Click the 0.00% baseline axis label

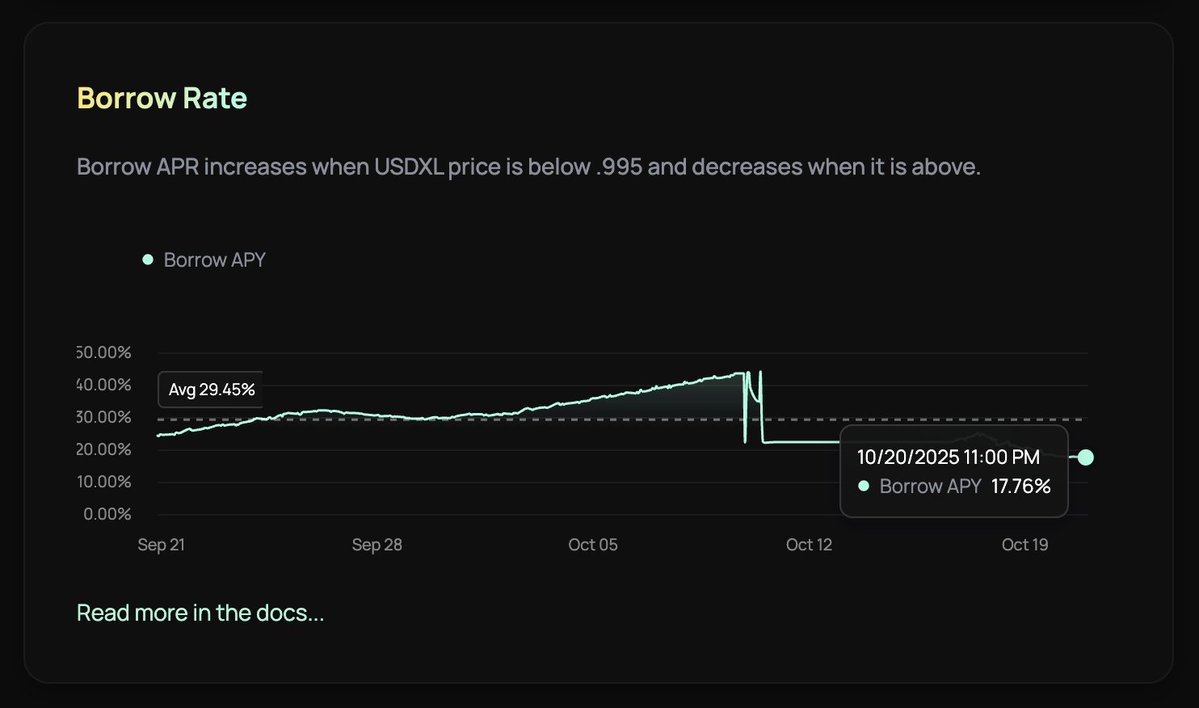pyautogui.click(x=108, y=514)
